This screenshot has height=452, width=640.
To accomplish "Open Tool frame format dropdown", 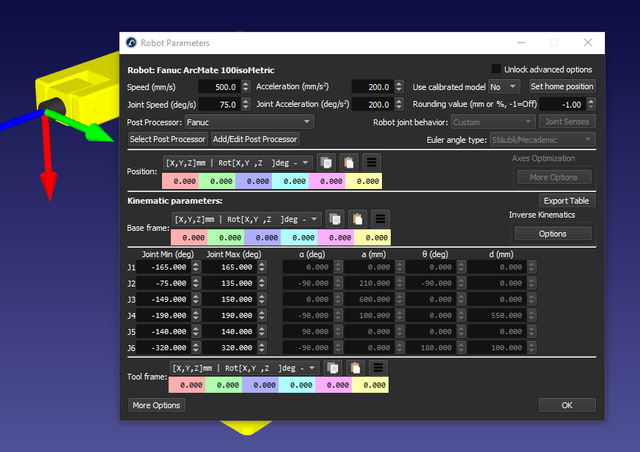I will click(244, 368).
